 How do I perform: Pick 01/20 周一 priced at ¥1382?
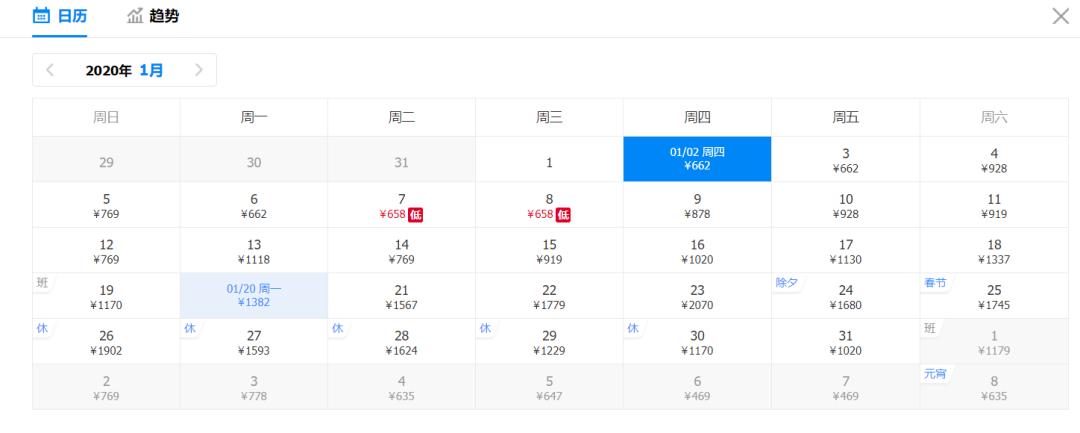point(254,296)
